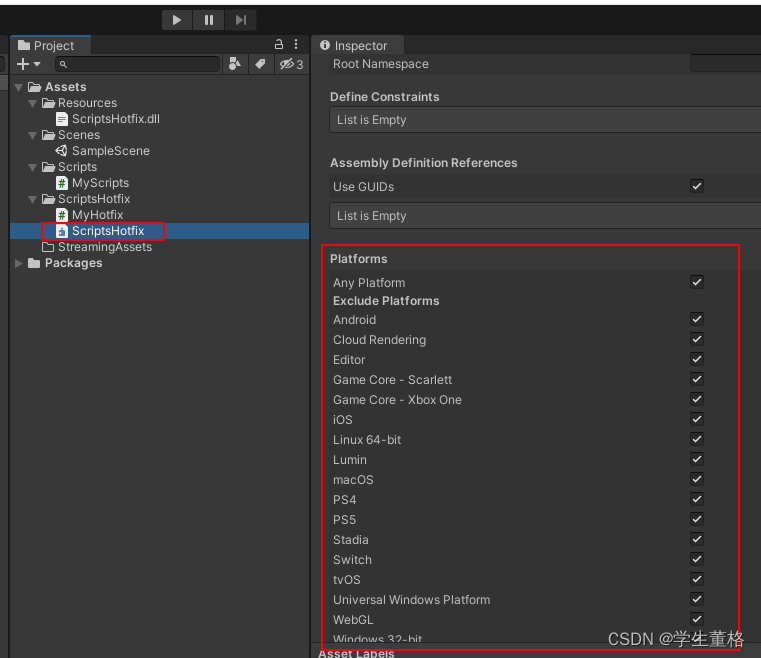This screenshot has height=658, width=761.
Task: Click the MyHotfix script hash icon
Action: tap(62, 215)
